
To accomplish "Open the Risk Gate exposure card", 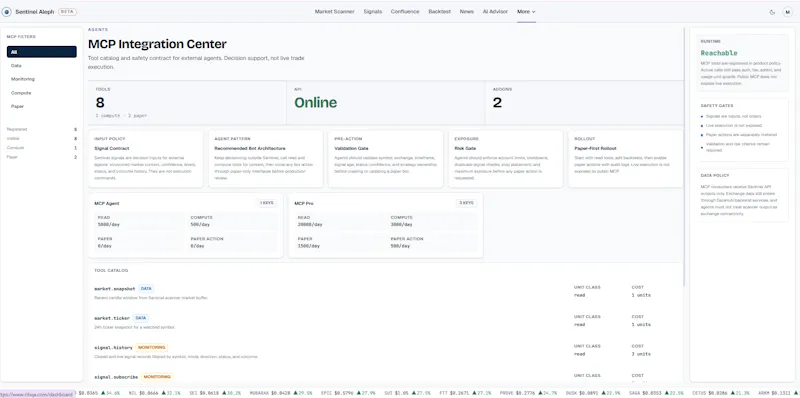I will 505,159.
